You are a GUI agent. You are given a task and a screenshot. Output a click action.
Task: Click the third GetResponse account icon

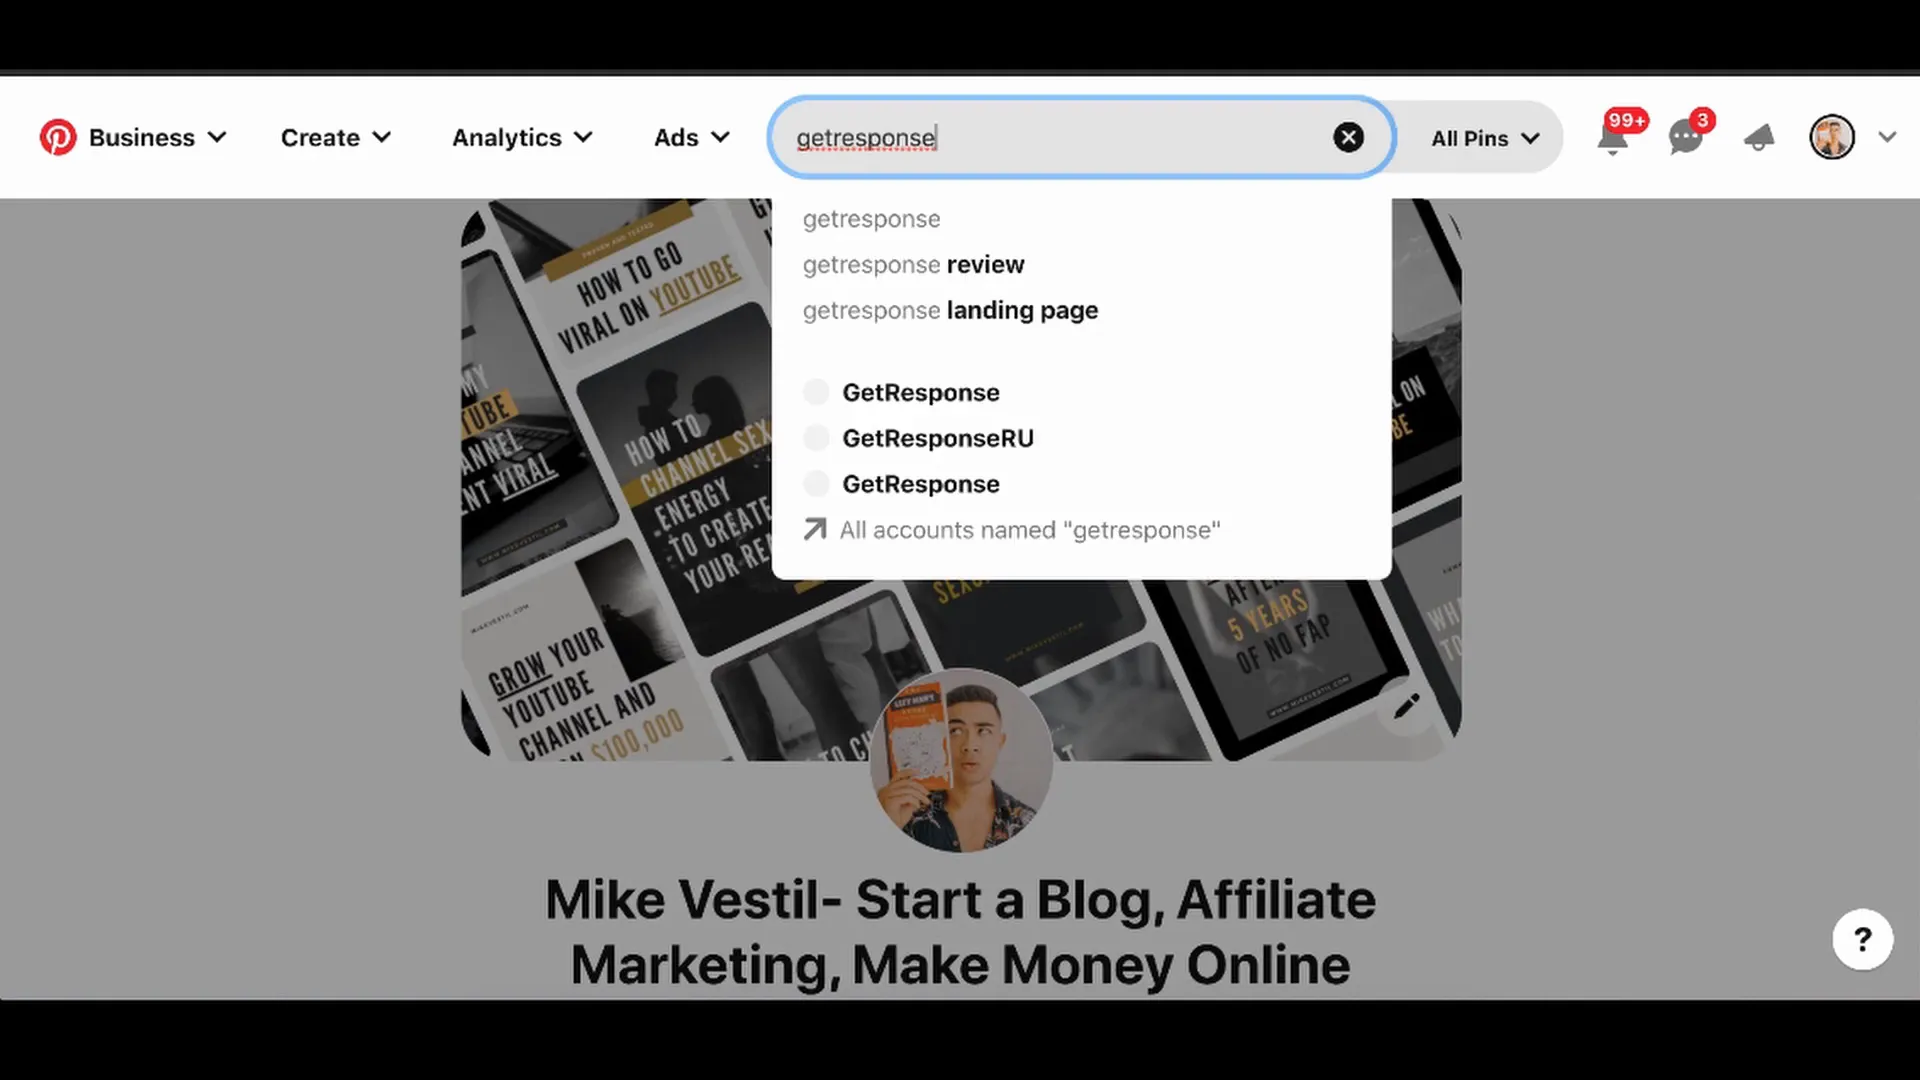816,483
